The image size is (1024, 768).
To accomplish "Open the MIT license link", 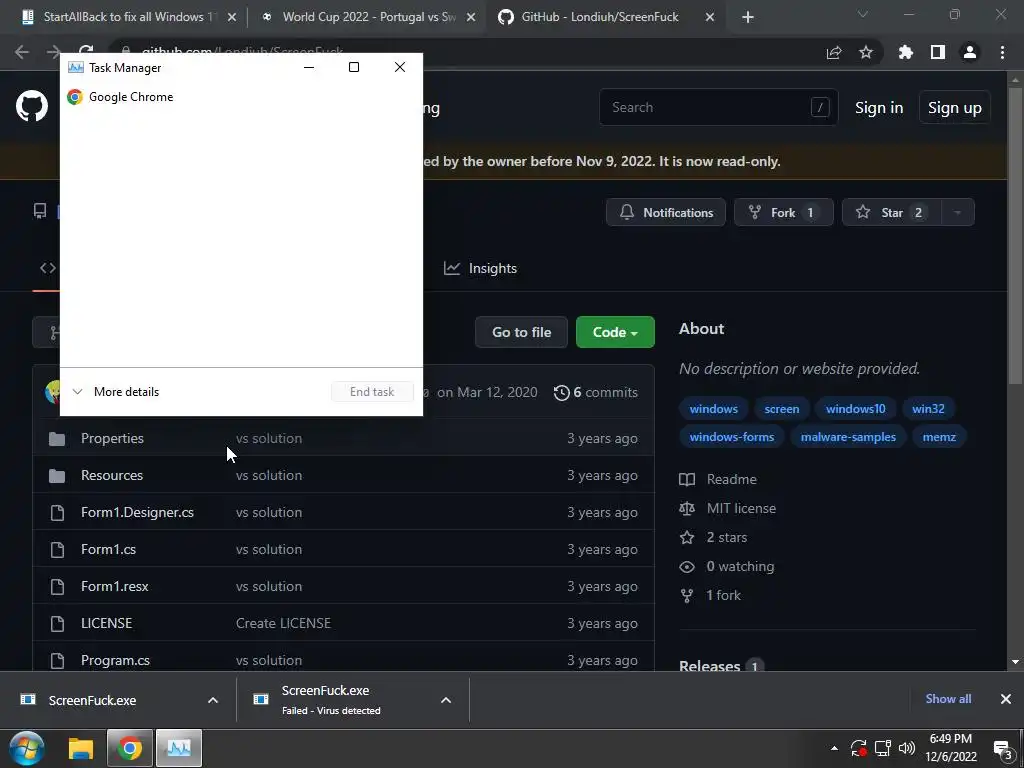I will click(728, 508).
